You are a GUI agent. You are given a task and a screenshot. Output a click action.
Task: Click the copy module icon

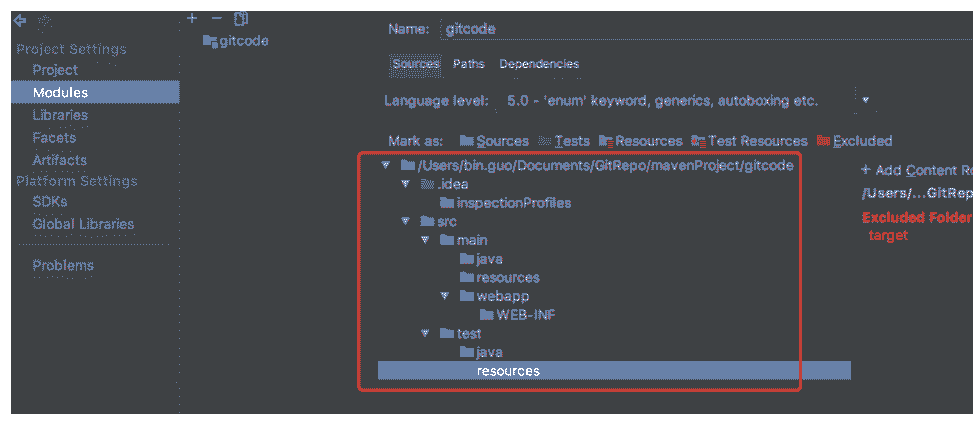tap(240, 18)
